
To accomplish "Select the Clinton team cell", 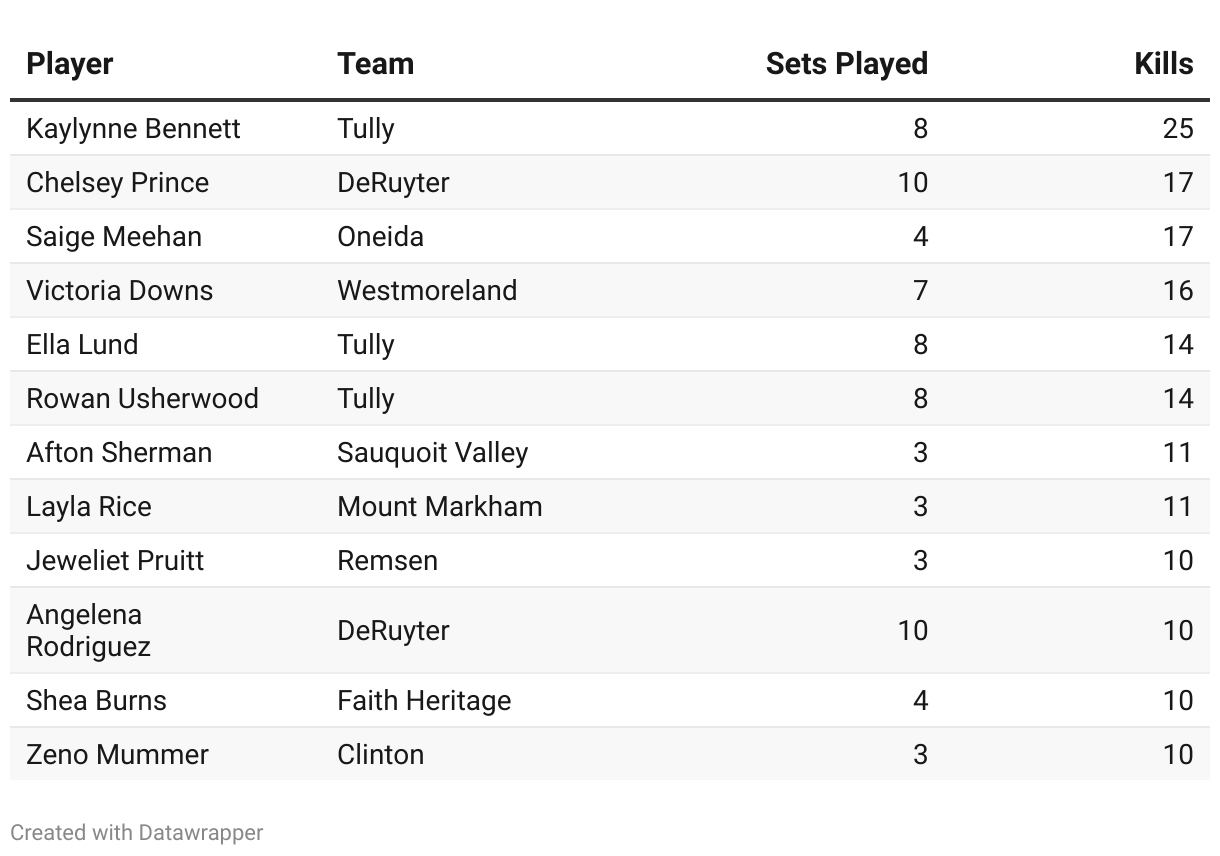I will (x=380, y=755).
